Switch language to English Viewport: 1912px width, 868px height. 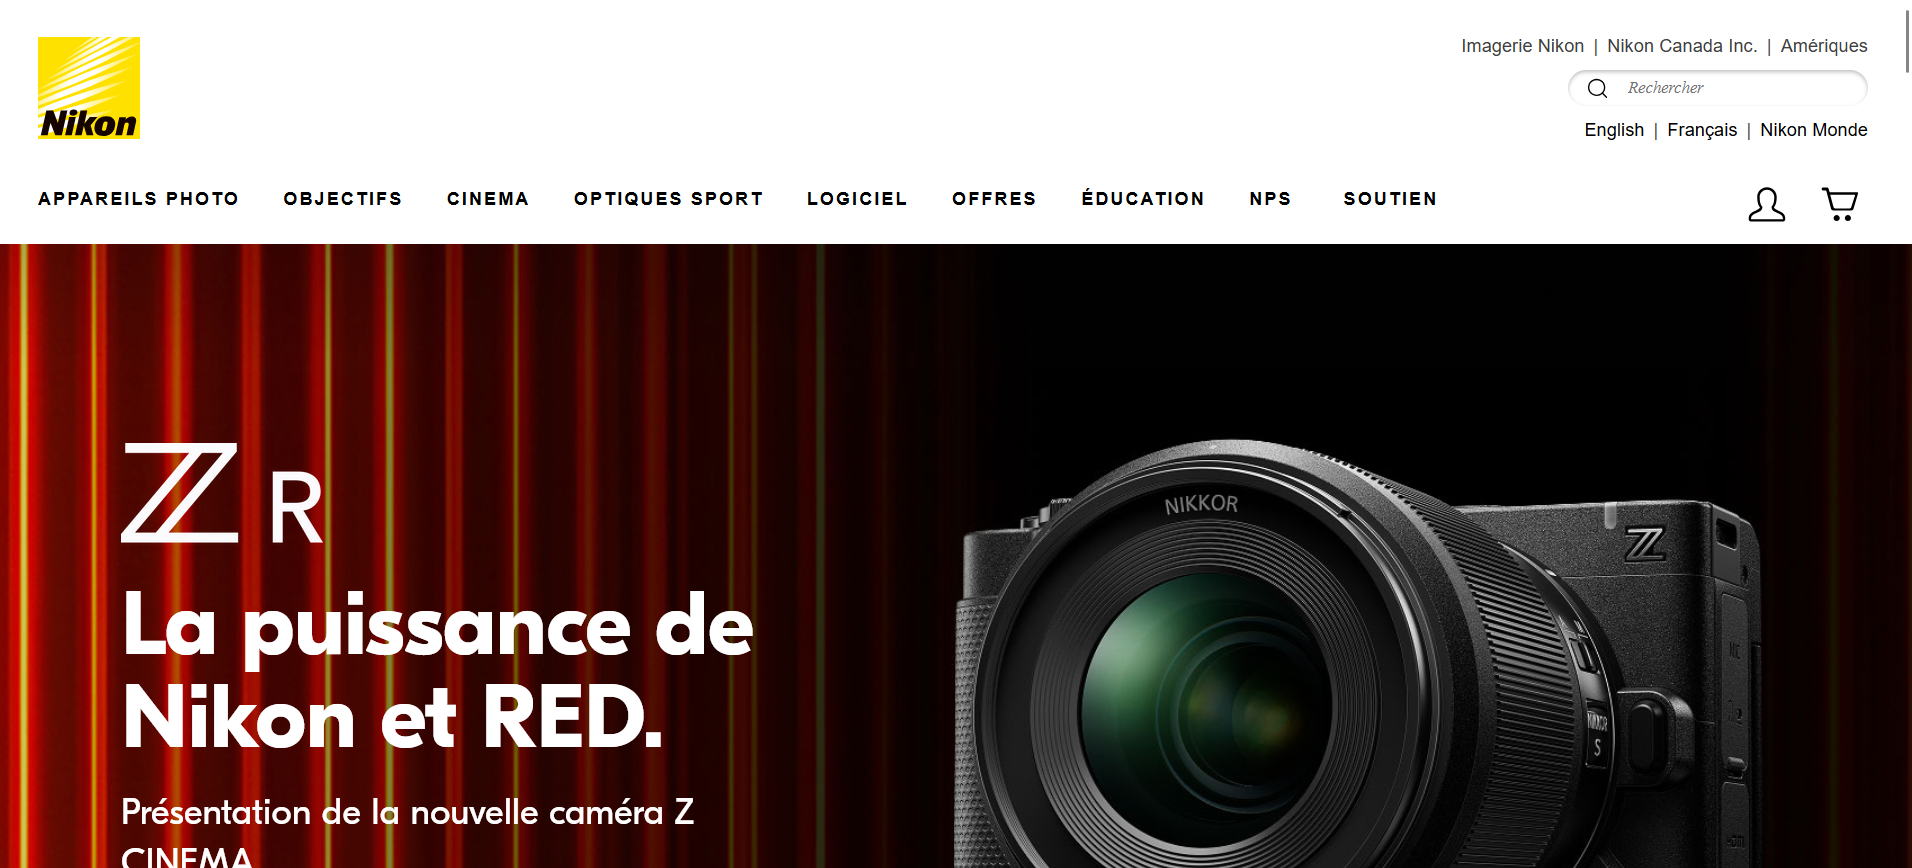coord(1614,130)
